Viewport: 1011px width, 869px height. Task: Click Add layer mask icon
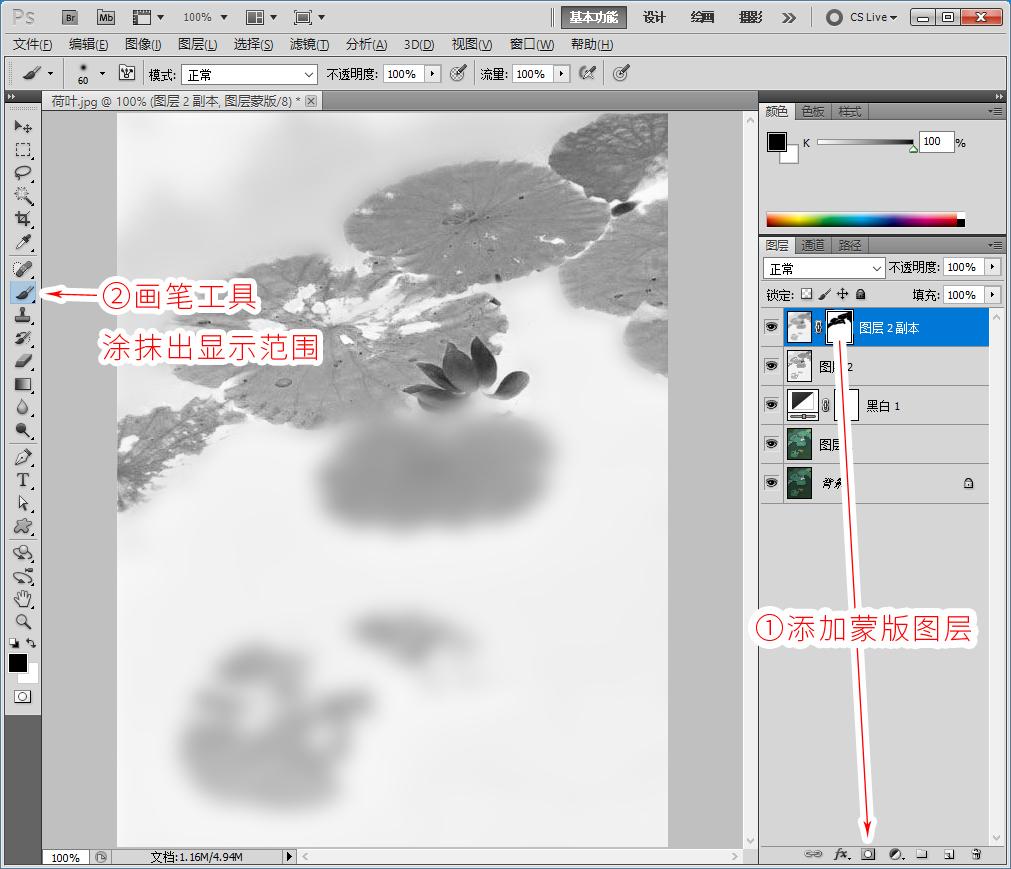[x=868, y=854]
